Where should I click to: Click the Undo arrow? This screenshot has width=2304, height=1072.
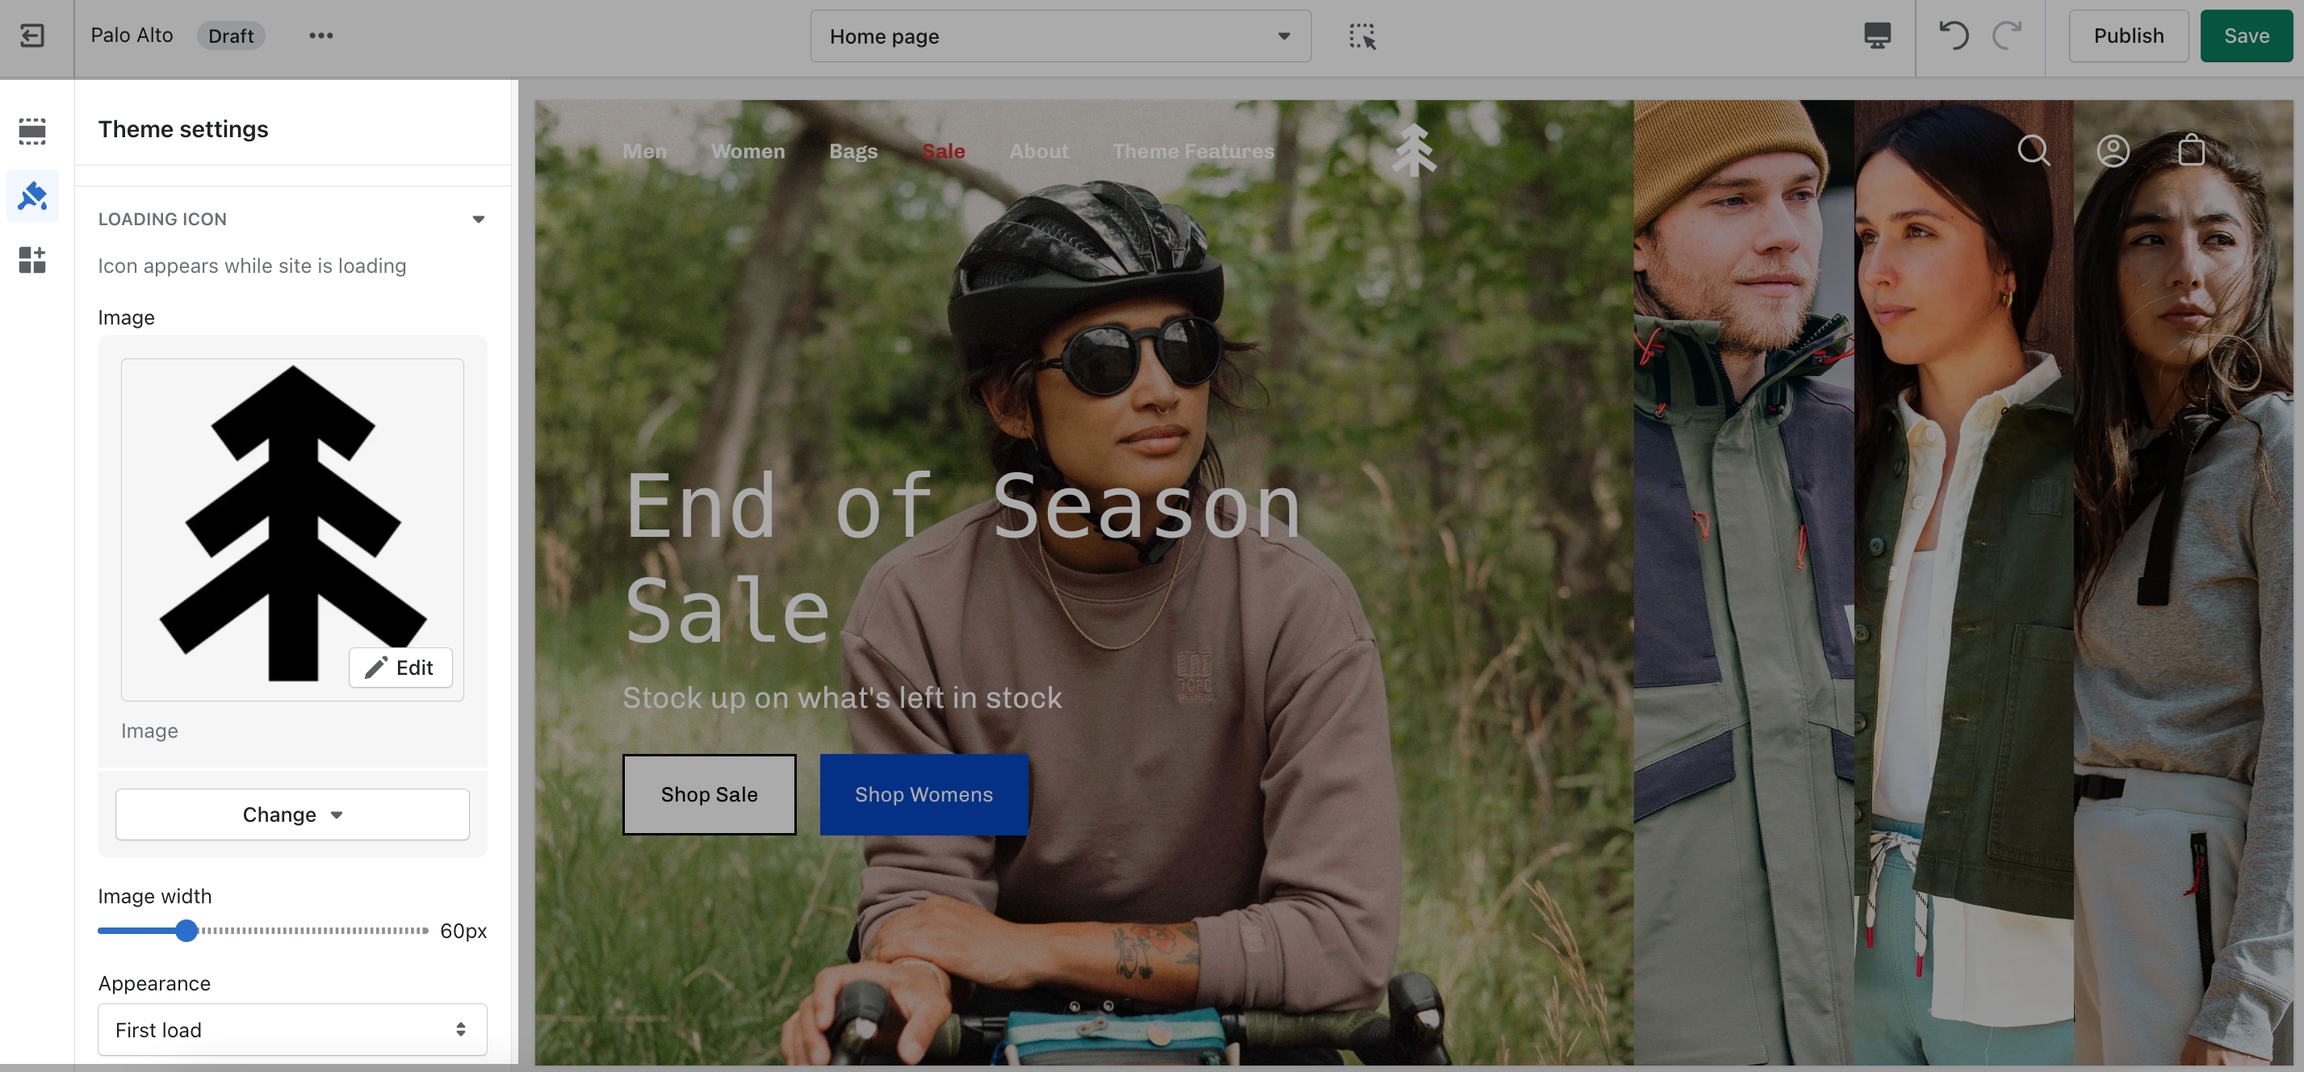tap(1952, 36)
